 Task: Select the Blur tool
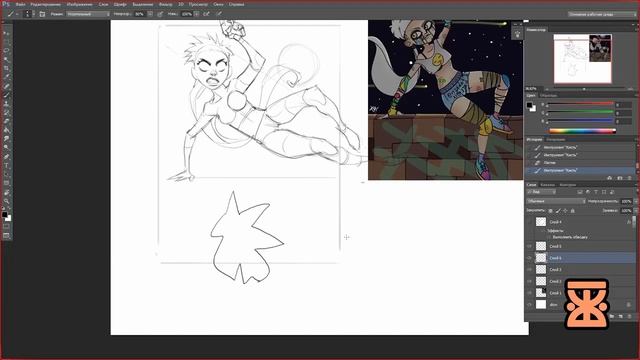point(6,139)
